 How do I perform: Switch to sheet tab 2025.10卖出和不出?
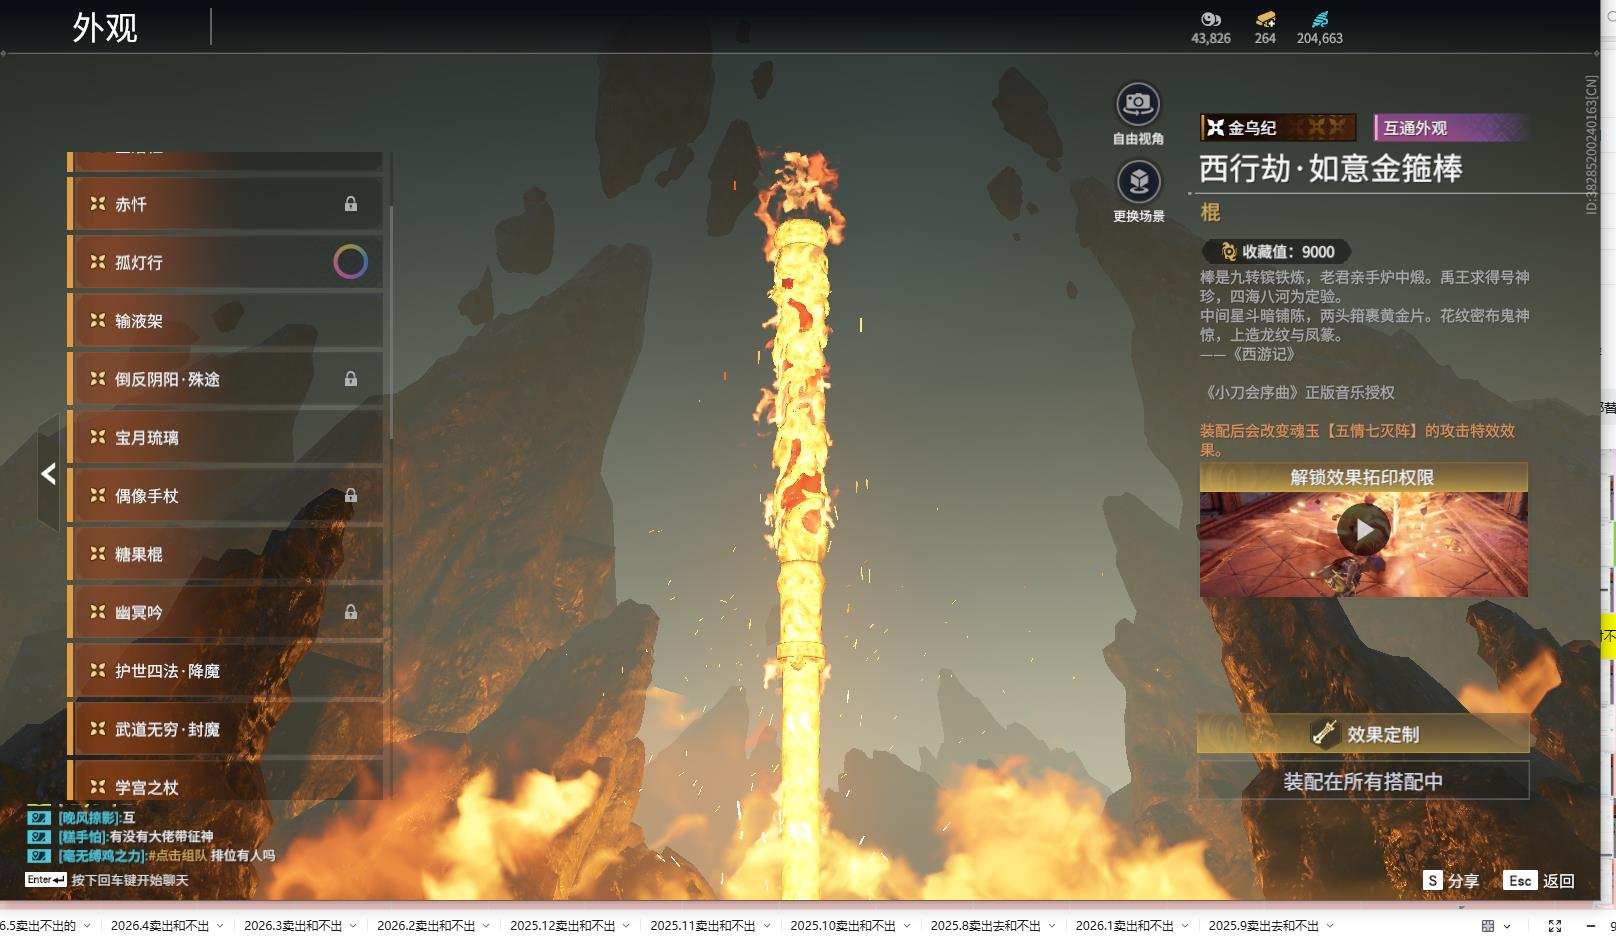click(x=843, y=926)
